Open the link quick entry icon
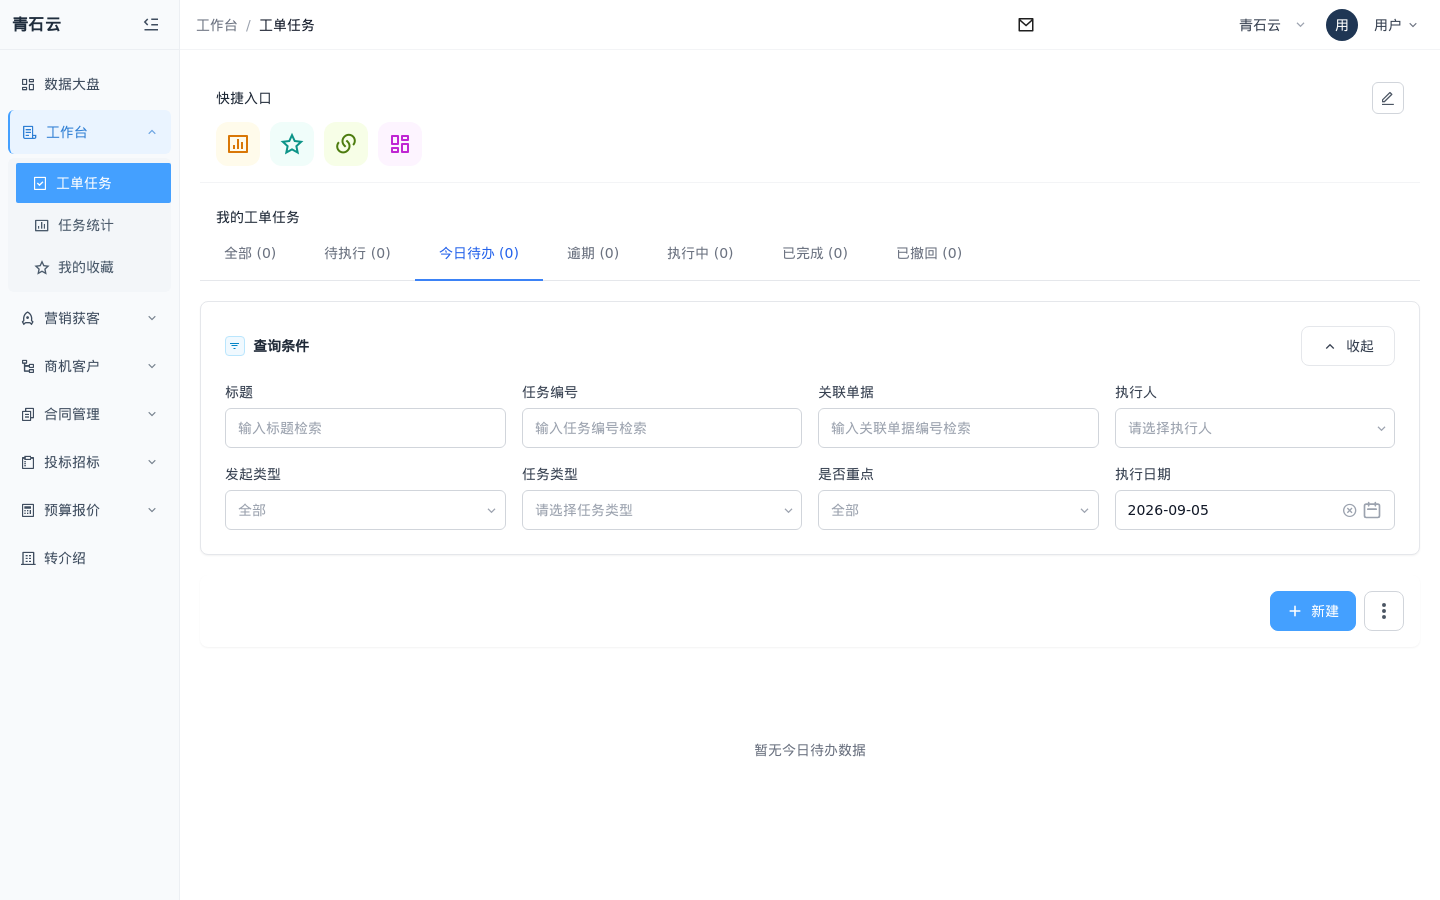Screen dimensions: 1440x900 click(346, 144)
